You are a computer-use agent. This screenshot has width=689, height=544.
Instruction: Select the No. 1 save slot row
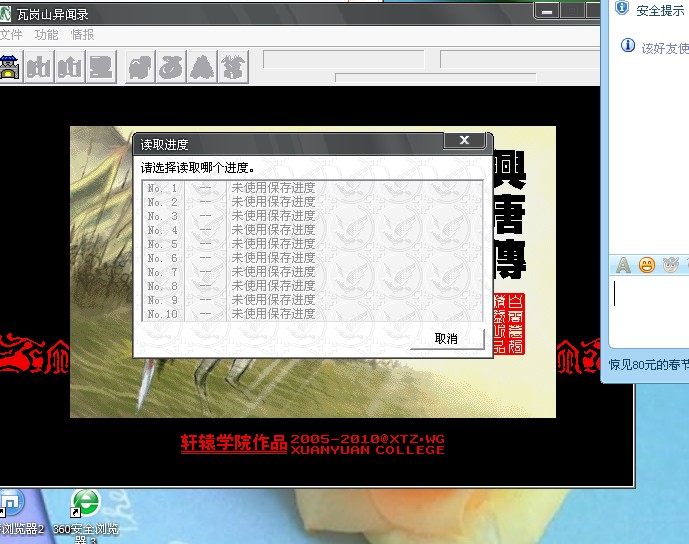[312, 188]
